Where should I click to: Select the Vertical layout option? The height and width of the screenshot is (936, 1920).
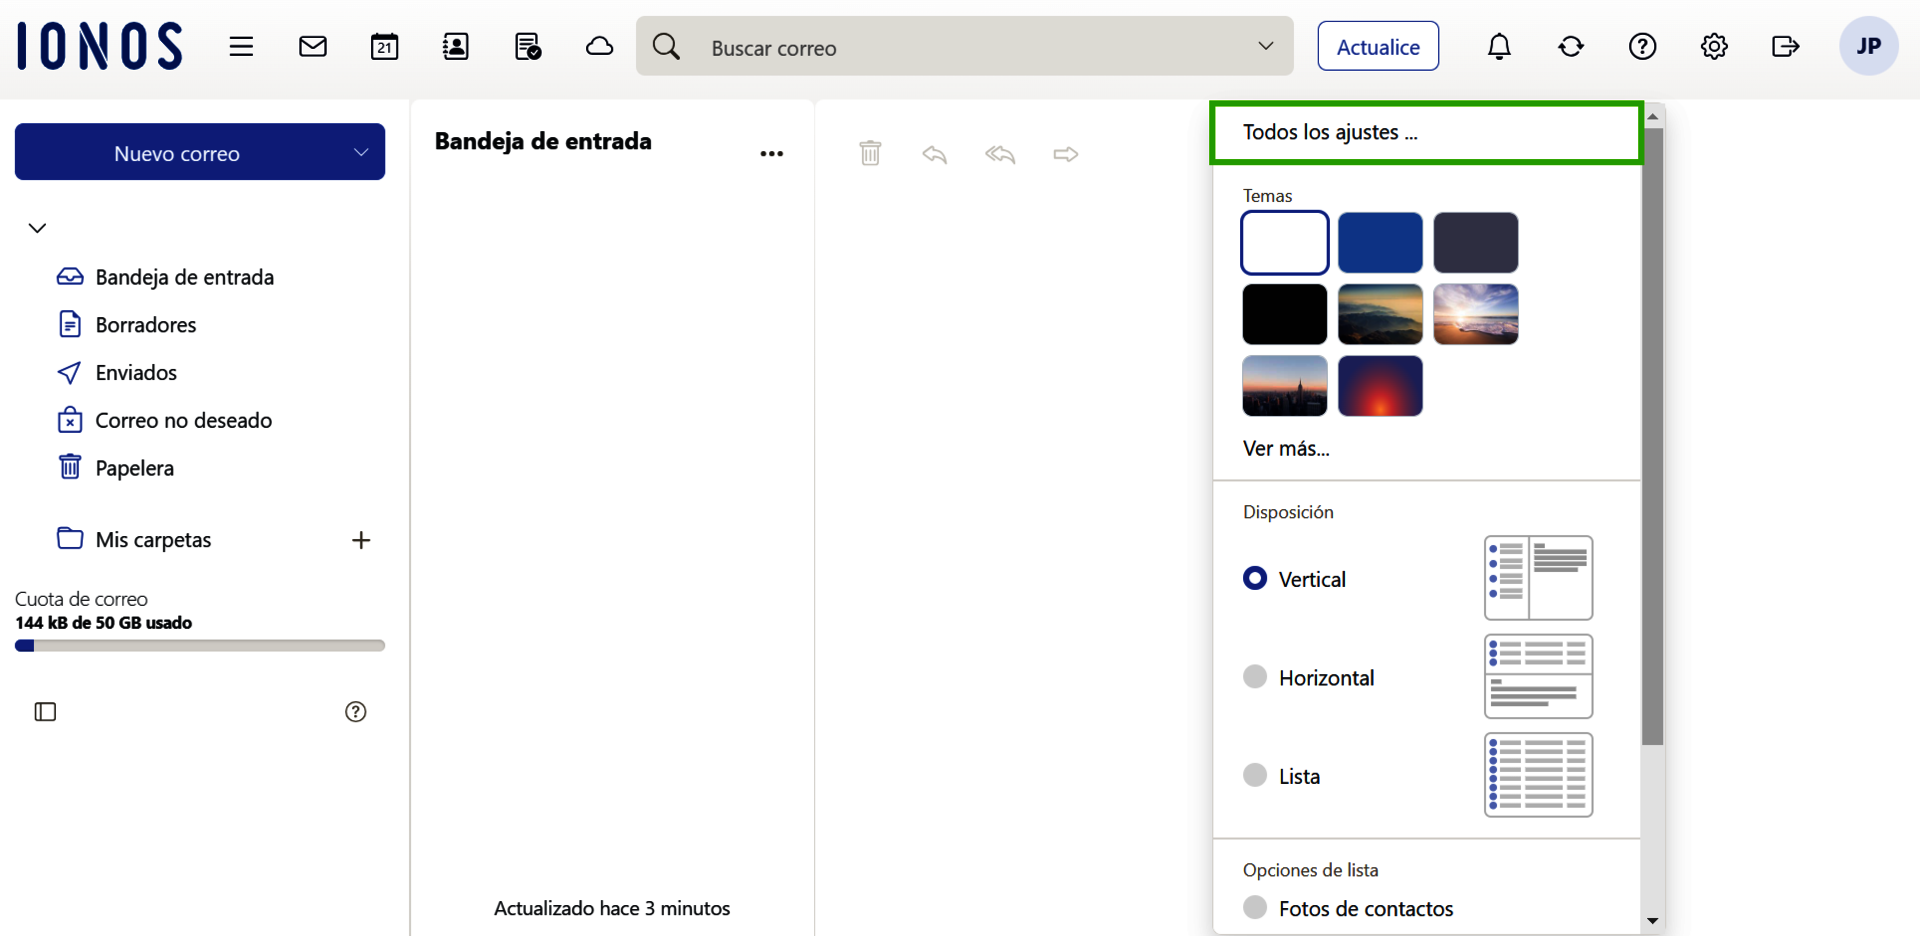tap(1255, 578)
